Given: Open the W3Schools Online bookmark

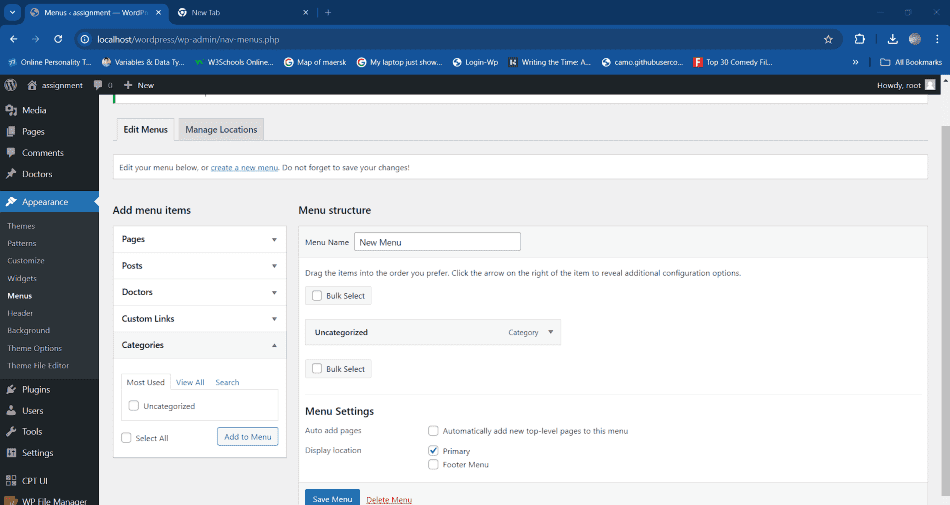Looking at the screenshot, I should tap(234, 62).
